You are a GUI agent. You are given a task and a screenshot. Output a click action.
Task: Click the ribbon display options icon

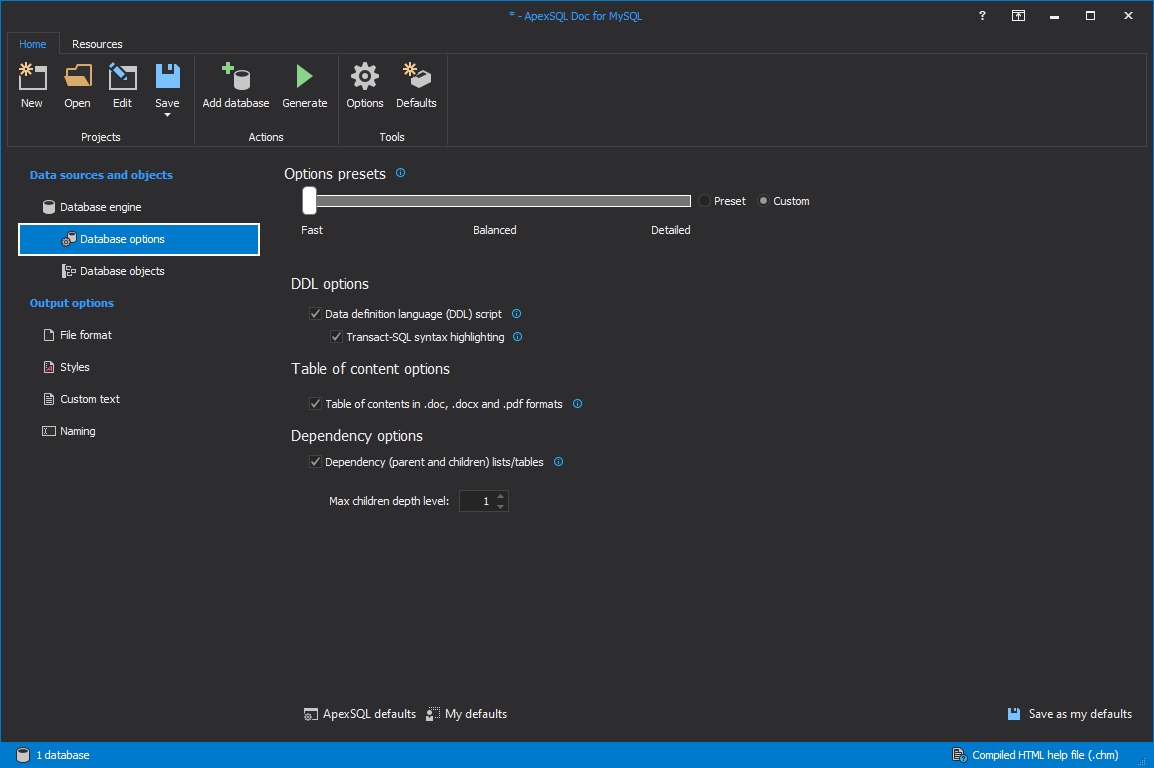[1019, 15]
